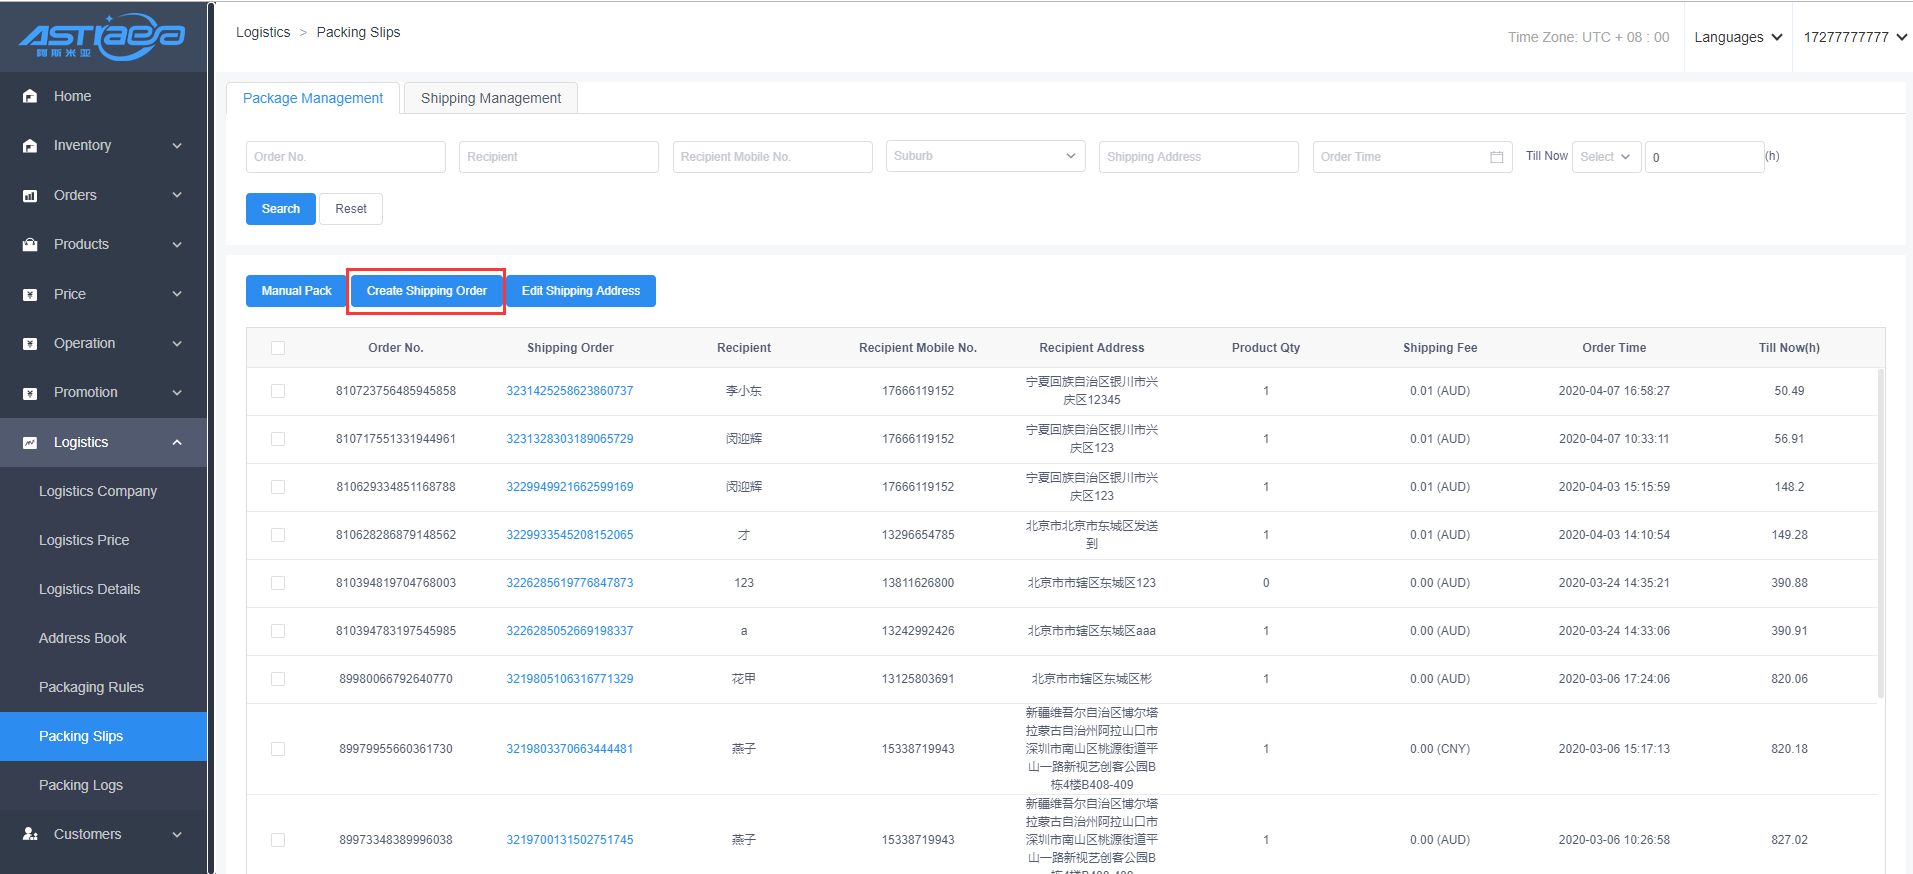Image resolution: width=1913 pixels, height=874 pixels.
Task: Open shipping order link 3231425258623860737
Action: [569, 391]
